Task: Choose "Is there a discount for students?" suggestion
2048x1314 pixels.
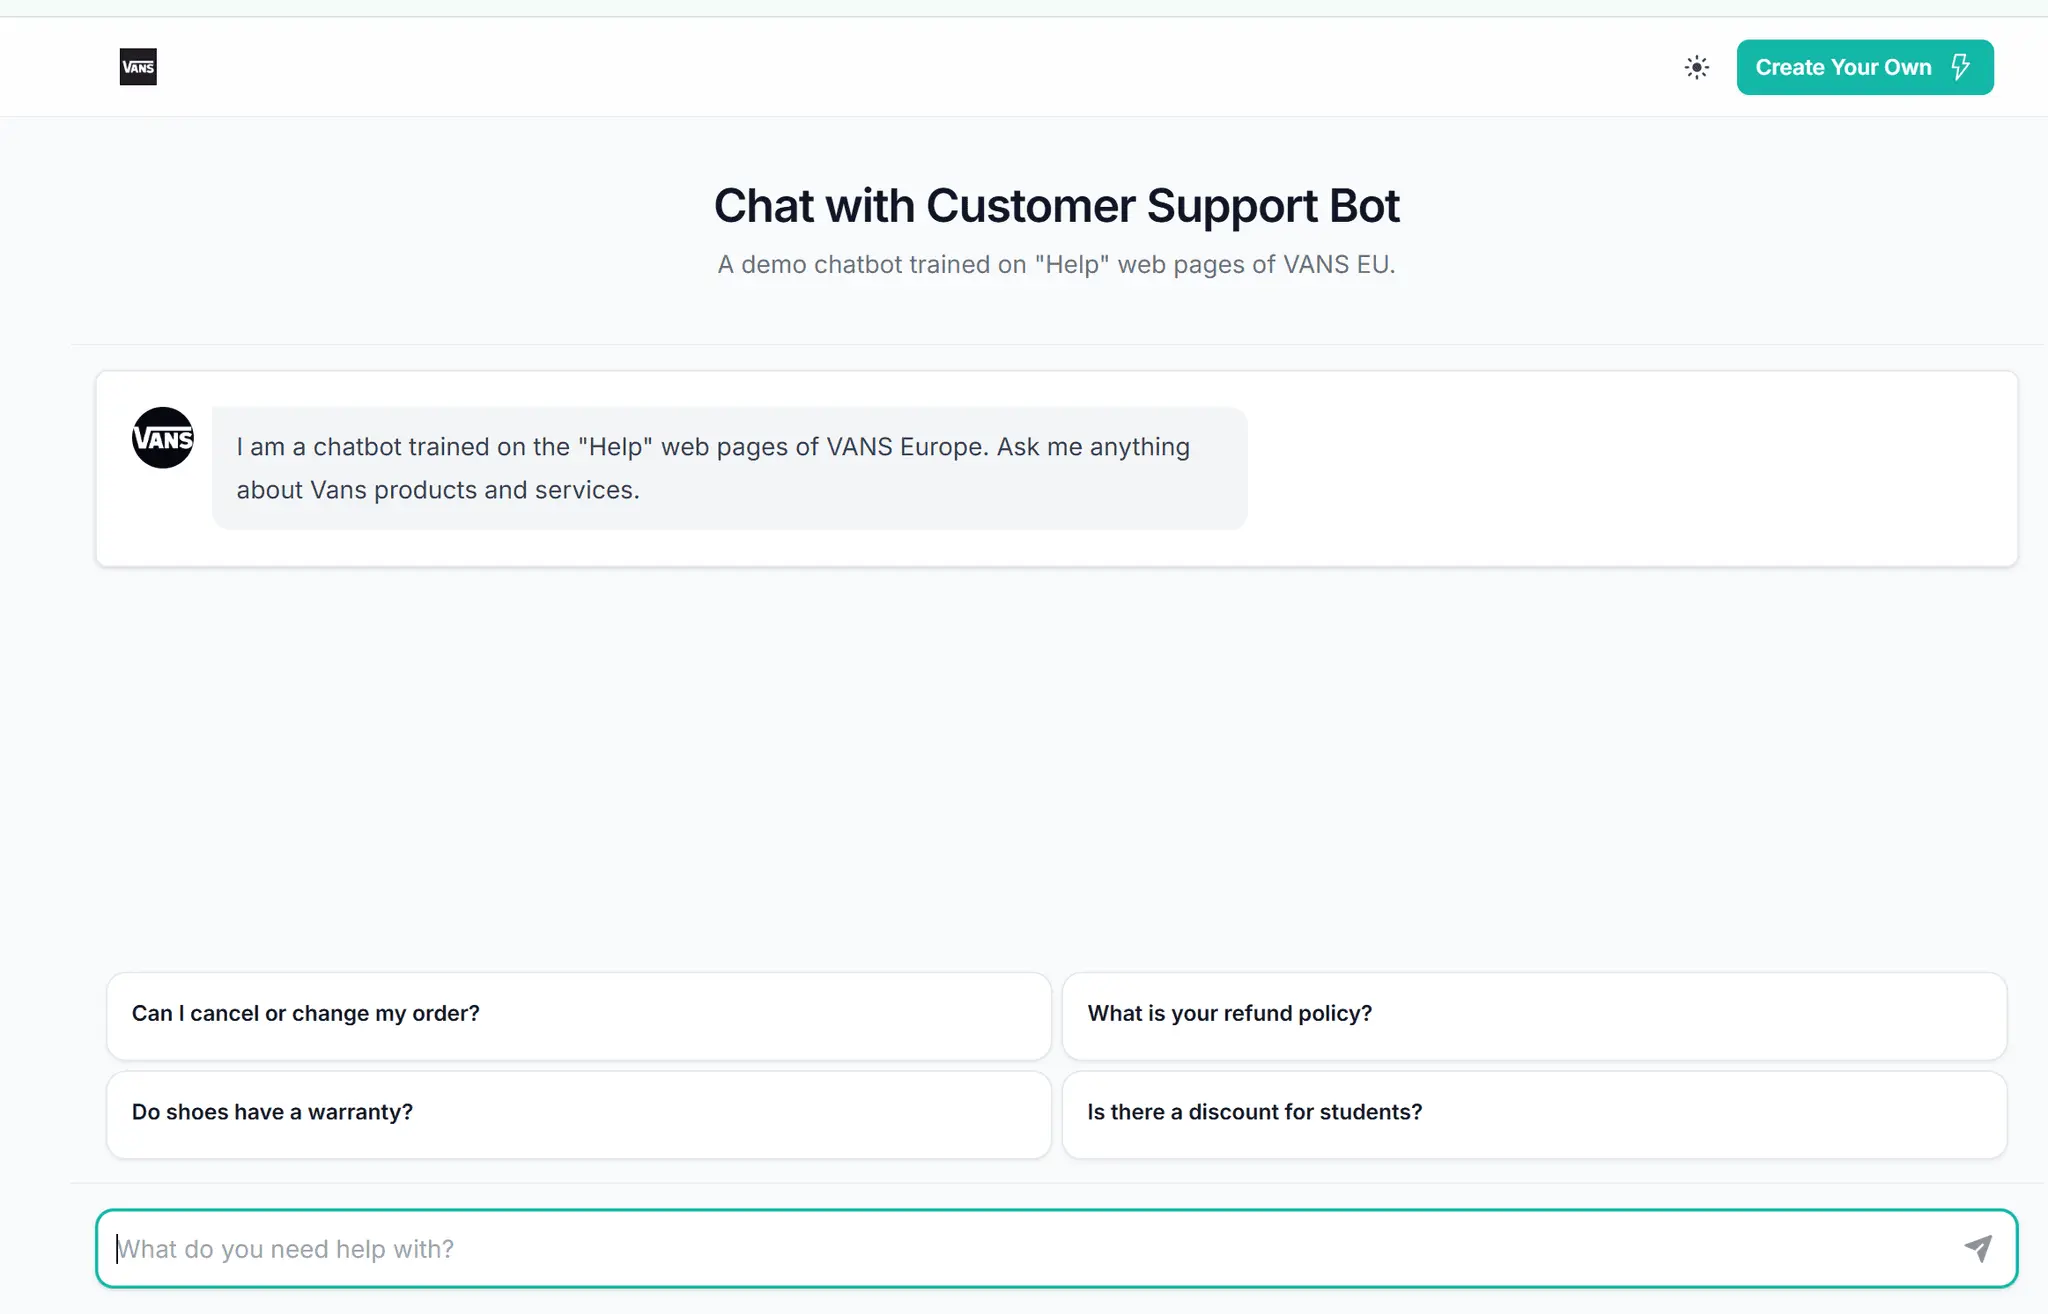Action: point(1534,1114)
